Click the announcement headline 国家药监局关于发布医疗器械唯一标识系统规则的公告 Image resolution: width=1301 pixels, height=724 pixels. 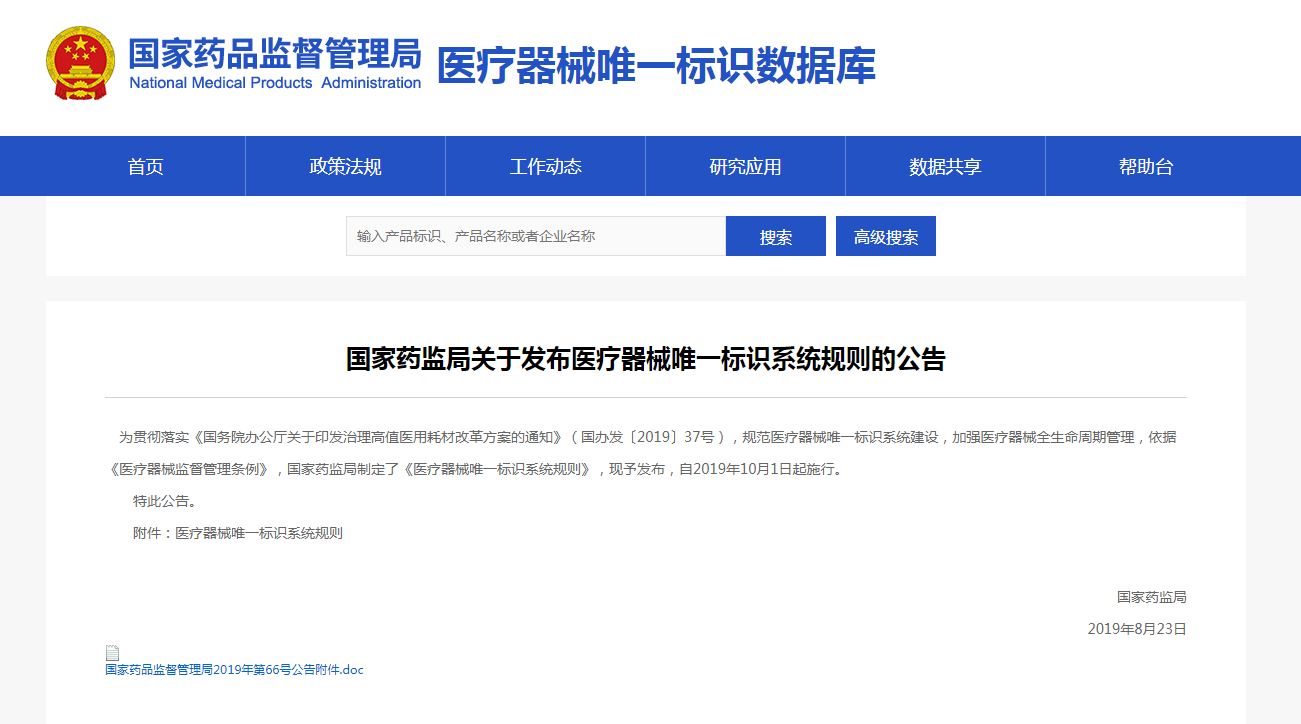click(646, 359)
